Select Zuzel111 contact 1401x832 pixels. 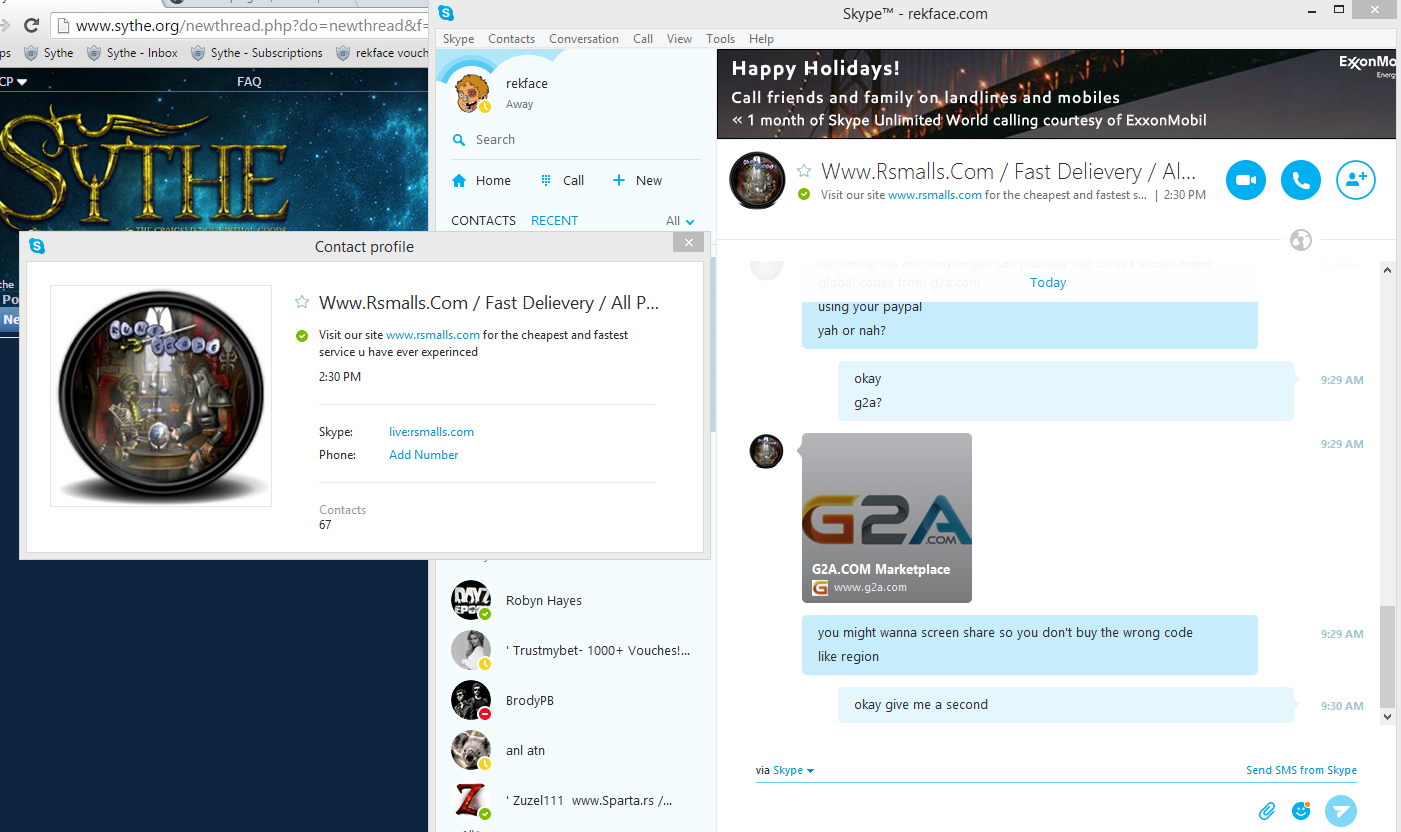[575, 800]
